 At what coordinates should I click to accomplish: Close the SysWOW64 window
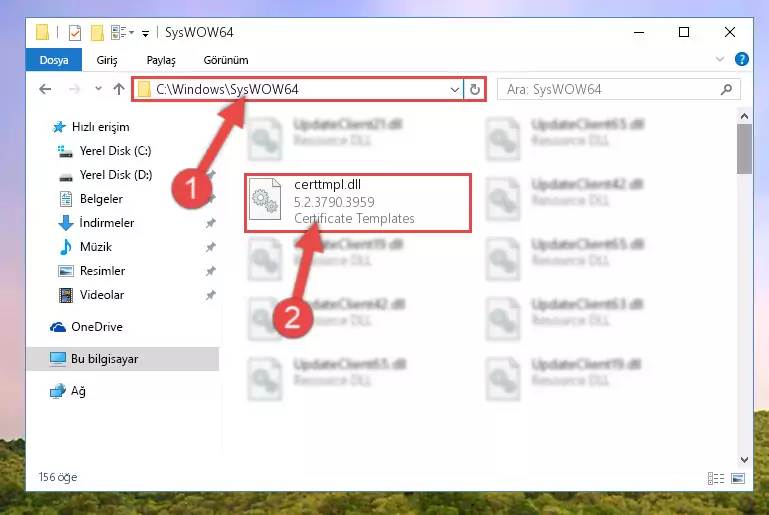730,33
